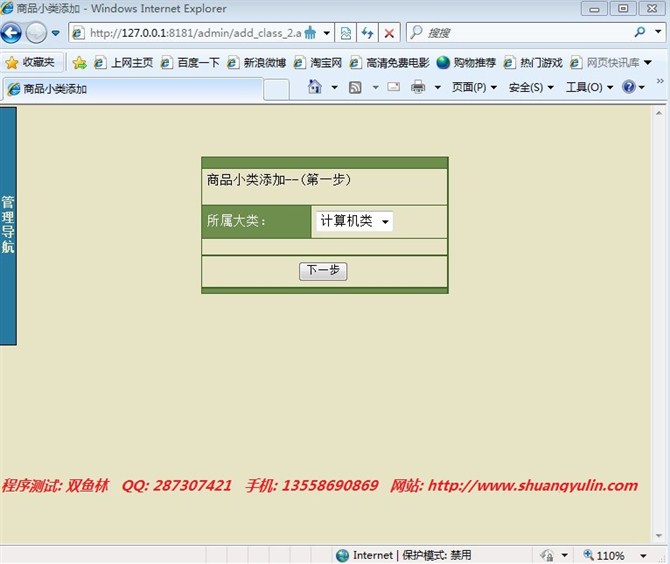Click the status bar security lock icon
This screenshot has width=670, height=564.
[547, 555]
